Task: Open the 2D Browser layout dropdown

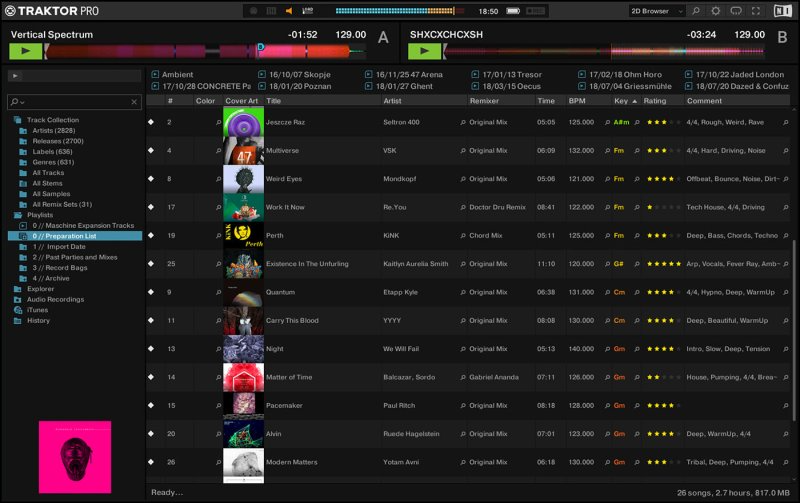Action: tap(657, 11)
